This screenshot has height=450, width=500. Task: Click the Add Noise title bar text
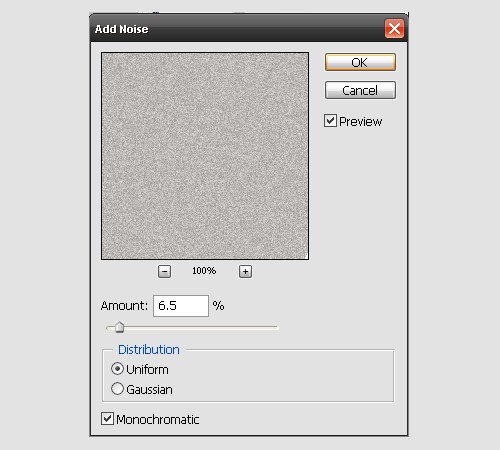[122, 29]
